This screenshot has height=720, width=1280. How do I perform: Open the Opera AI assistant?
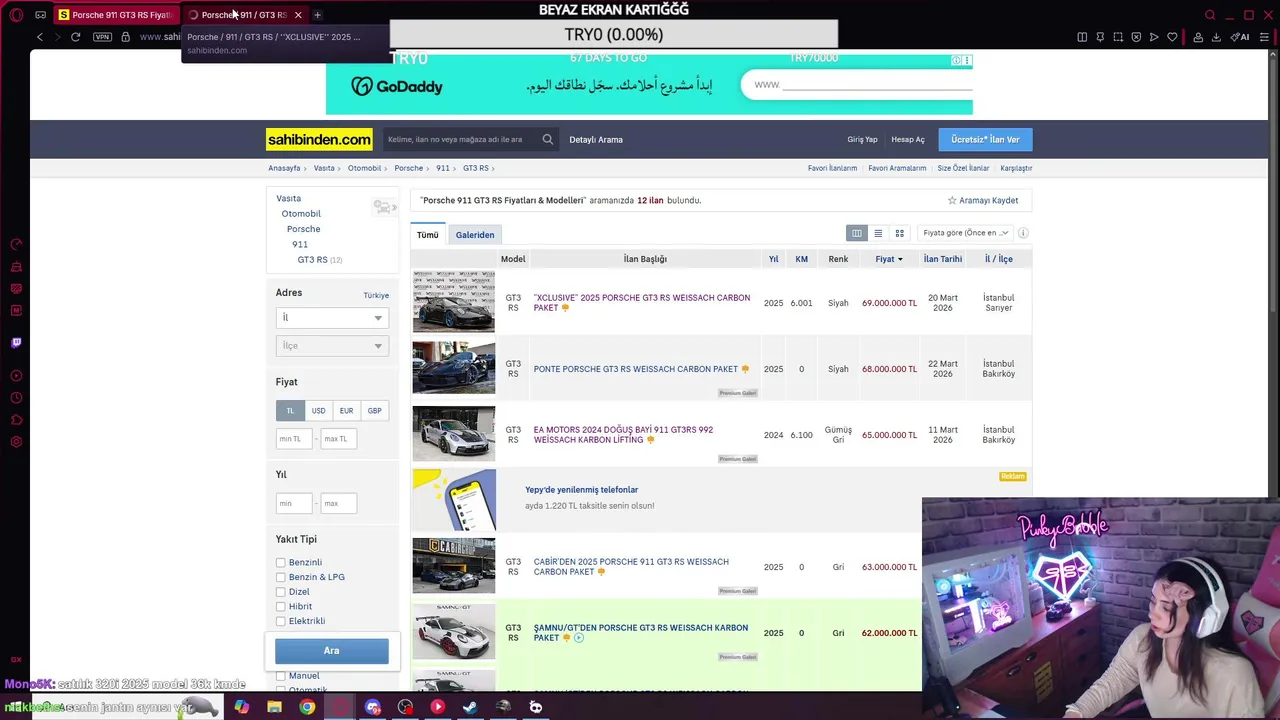click(1240, 37)
